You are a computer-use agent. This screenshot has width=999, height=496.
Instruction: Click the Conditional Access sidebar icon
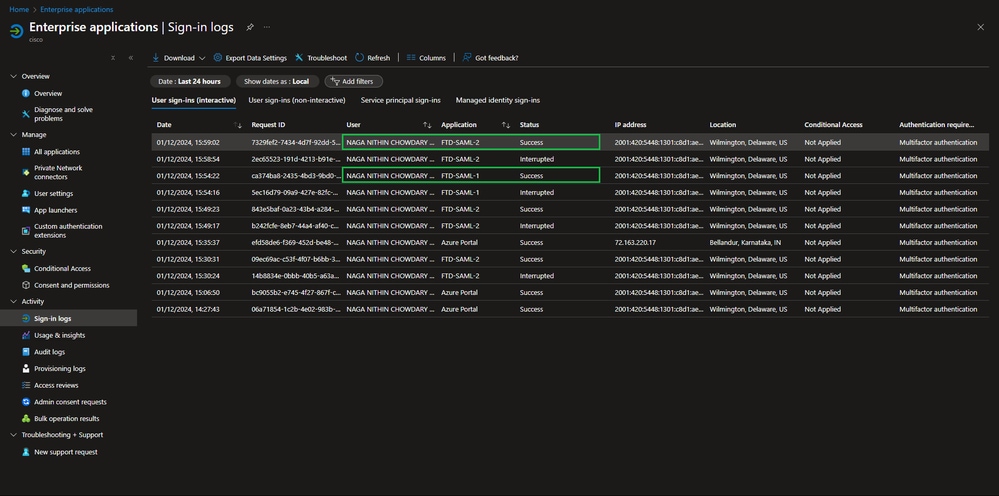(x=25, y=269)
